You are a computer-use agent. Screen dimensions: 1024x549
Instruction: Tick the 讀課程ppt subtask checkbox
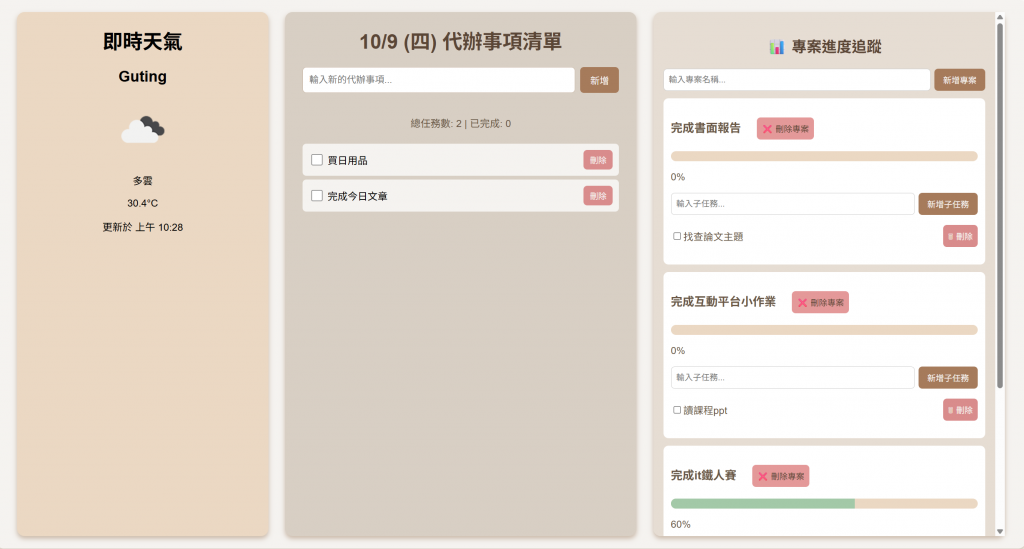pos(677,410)
